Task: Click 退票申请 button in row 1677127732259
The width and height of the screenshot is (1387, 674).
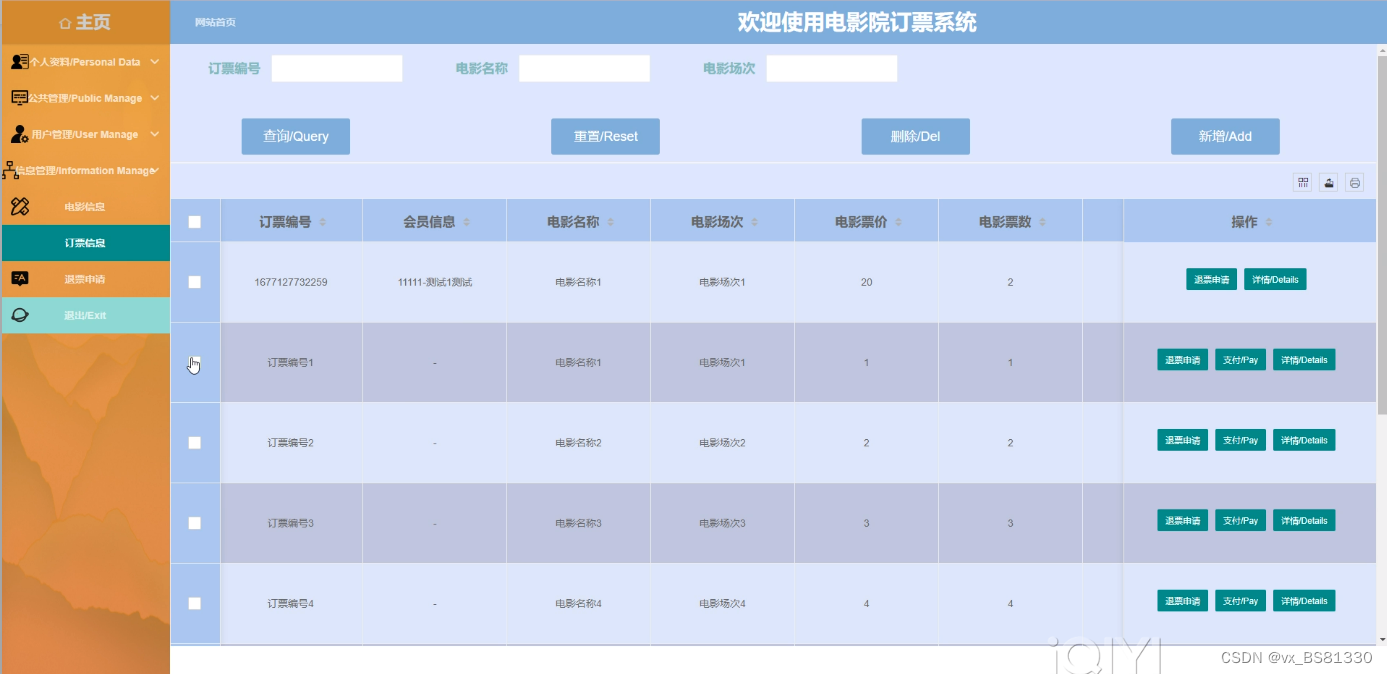Action: pos(1211,279)
